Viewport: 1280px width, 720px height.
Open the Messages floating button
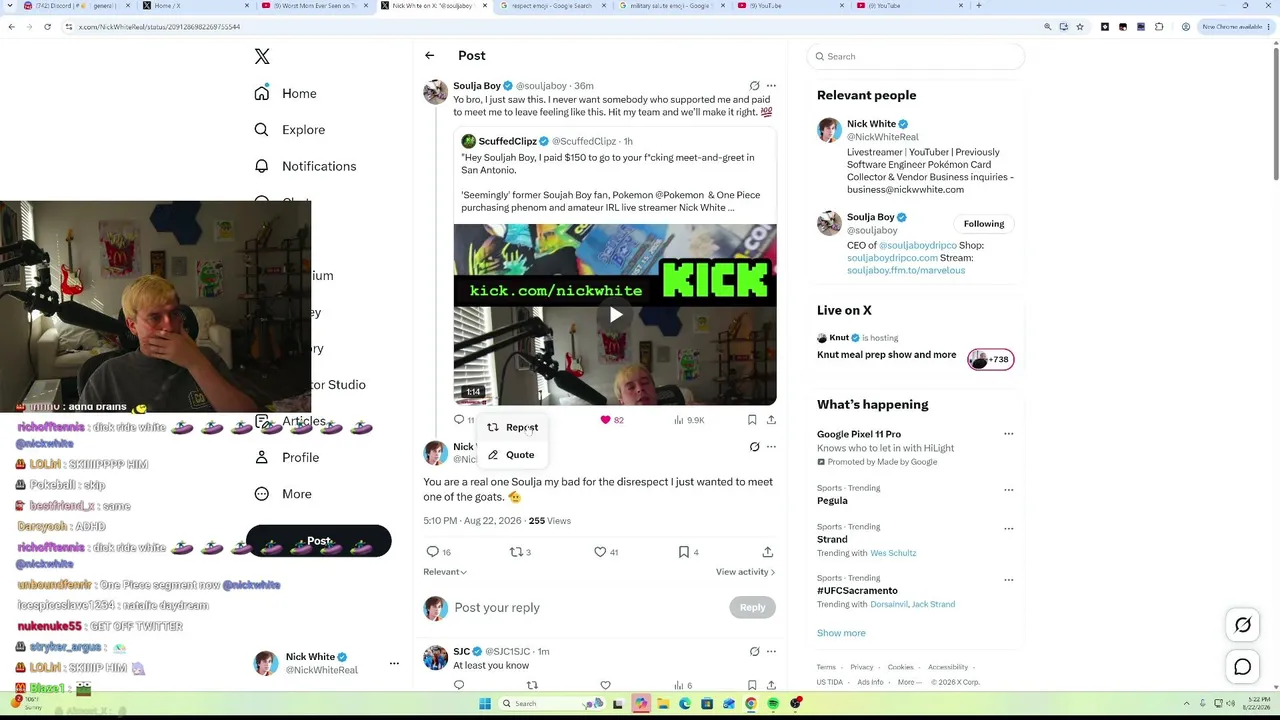[x=1243, y=667]
